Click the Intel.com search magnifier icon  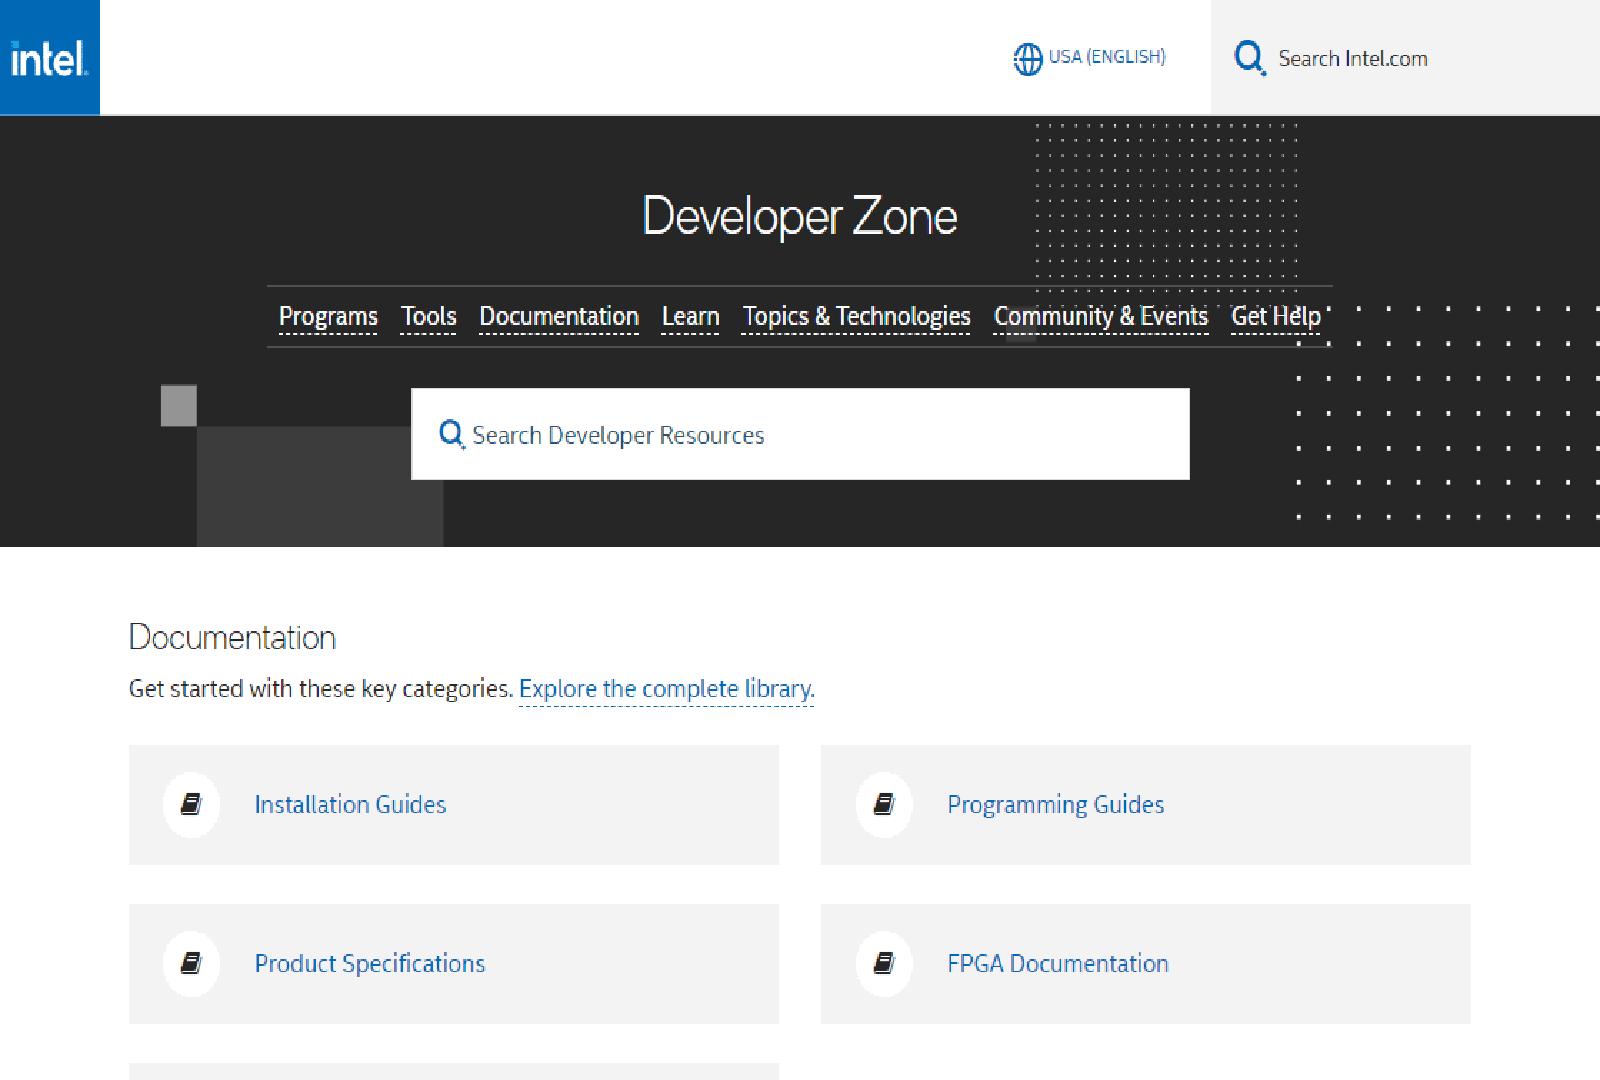(1249, 58)
